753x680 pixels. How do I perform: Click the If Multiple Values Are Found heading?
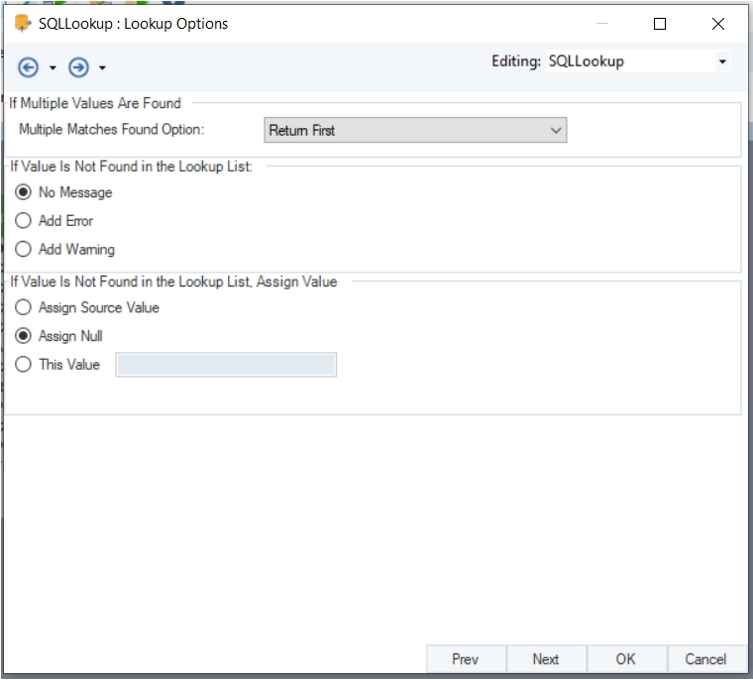(95, 103)
